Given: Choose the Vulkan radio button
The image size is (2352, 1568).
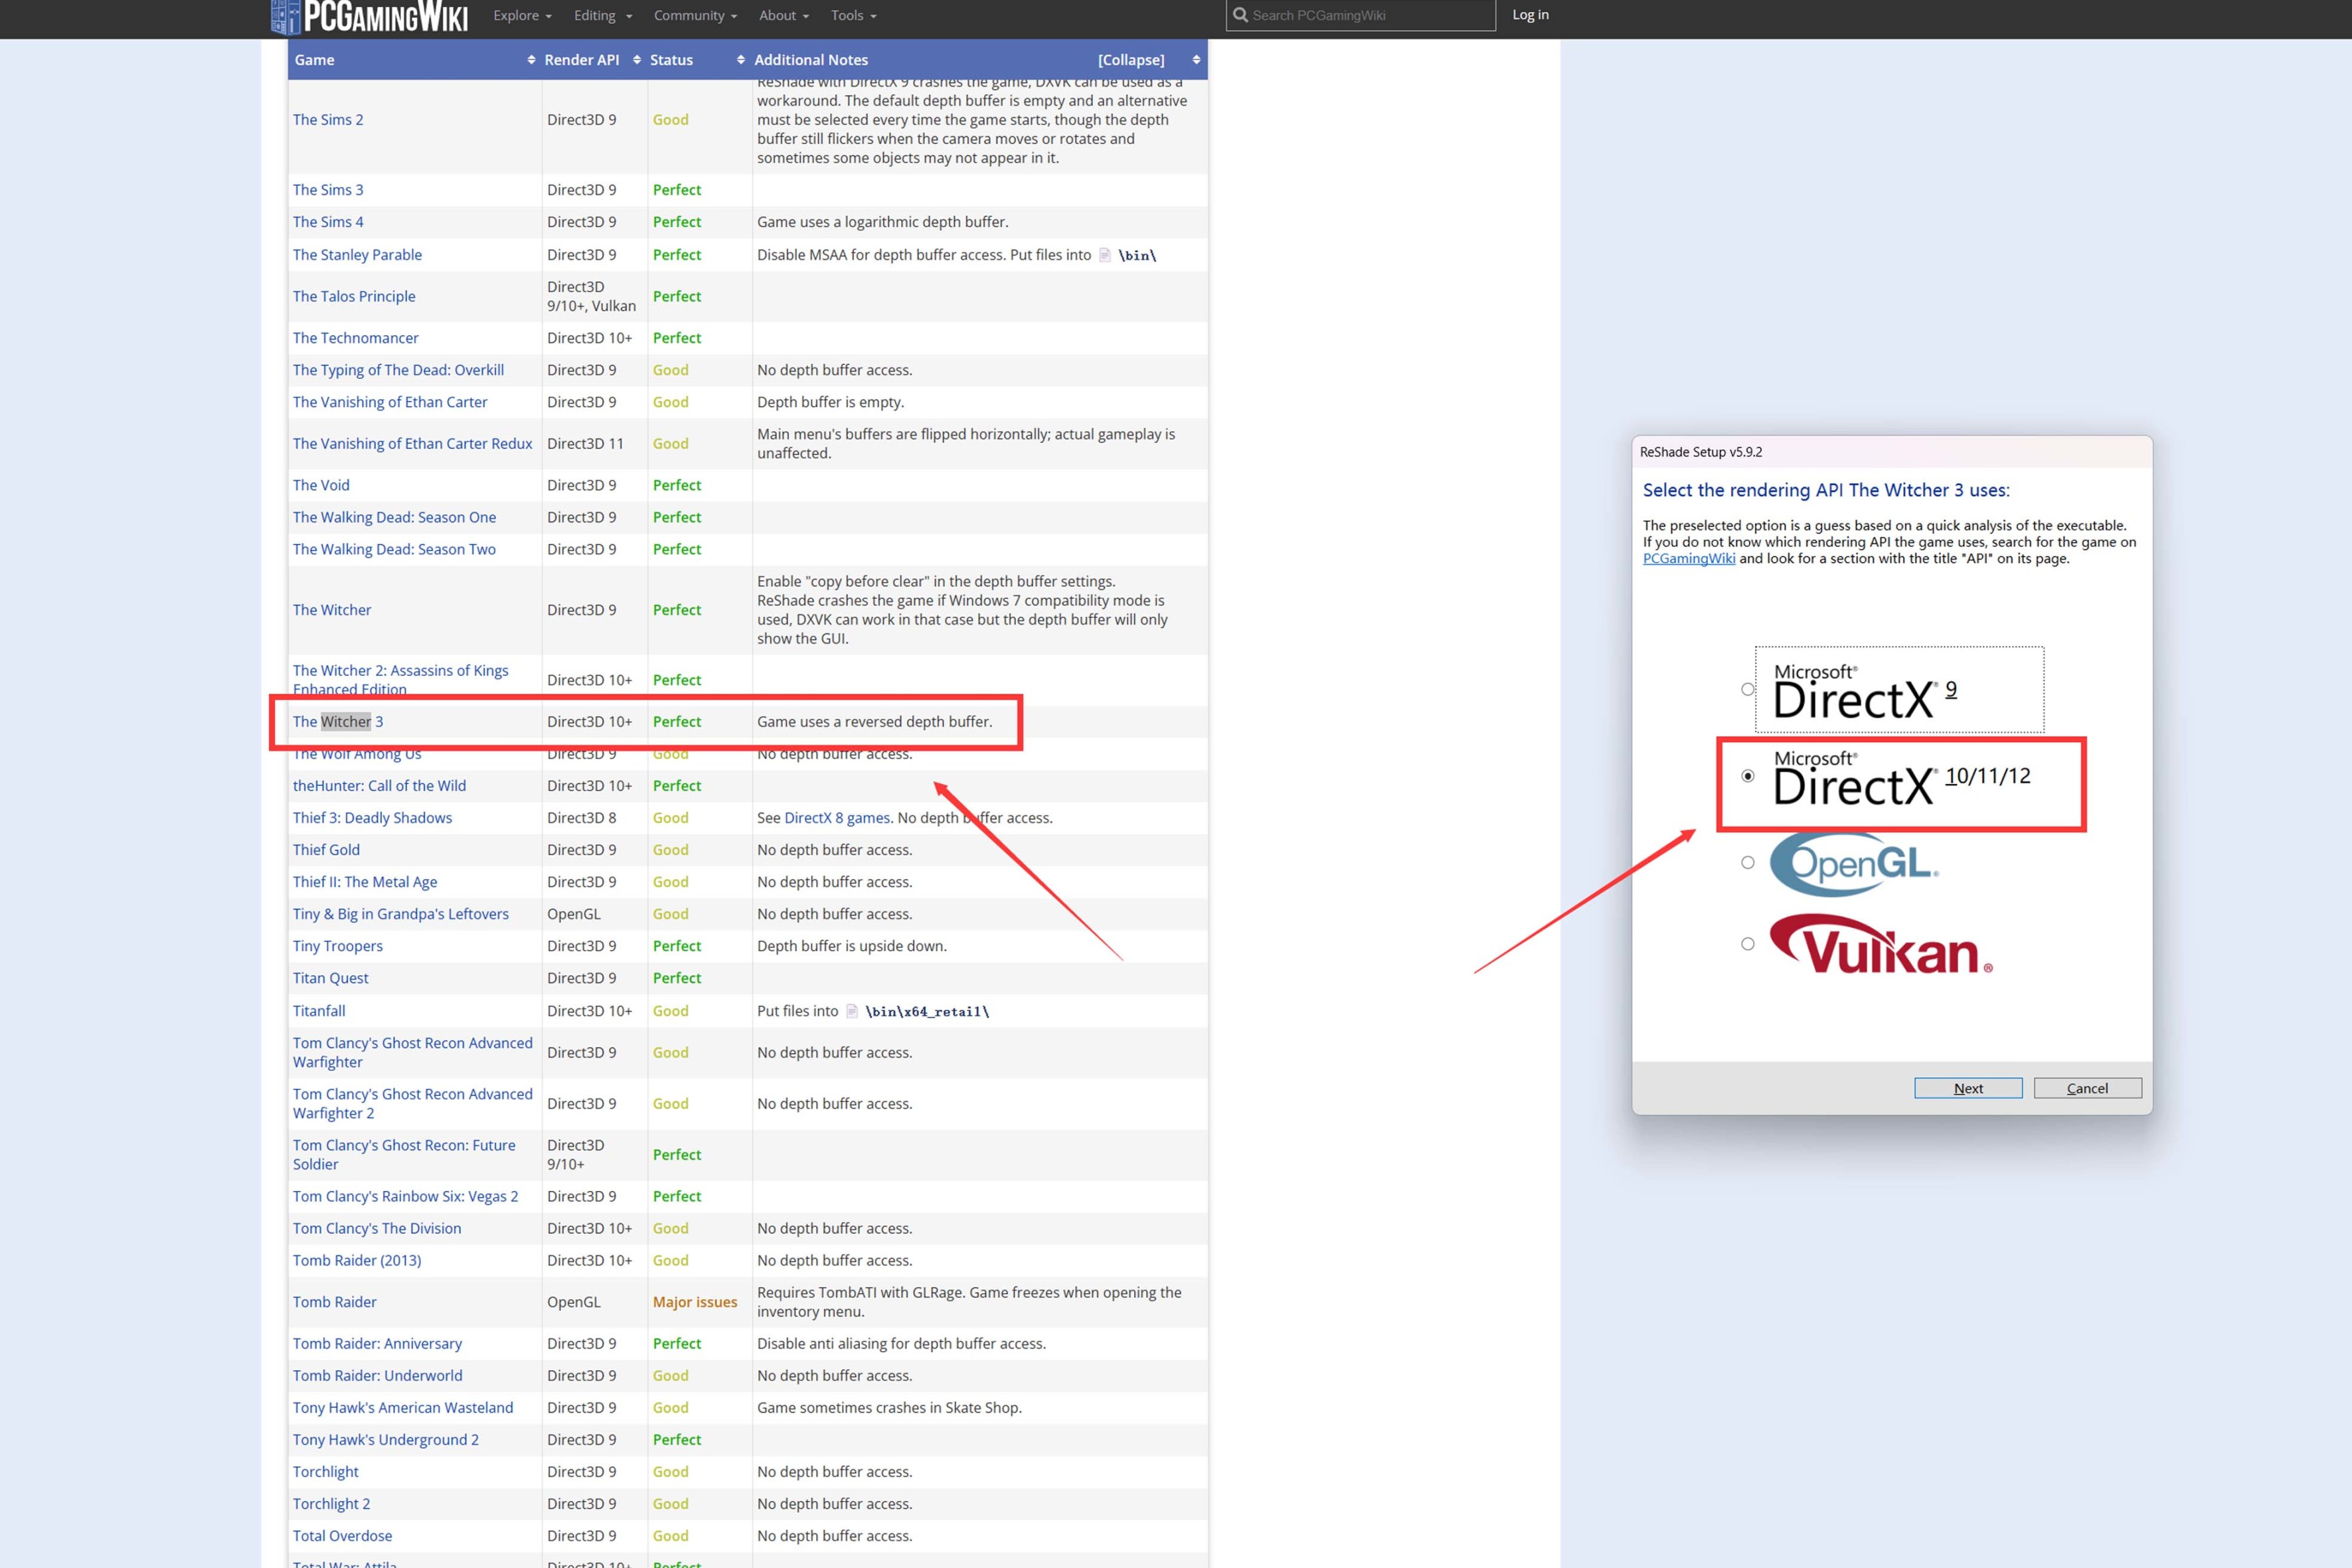Looking at the screenshot, I should (1747, 944).
